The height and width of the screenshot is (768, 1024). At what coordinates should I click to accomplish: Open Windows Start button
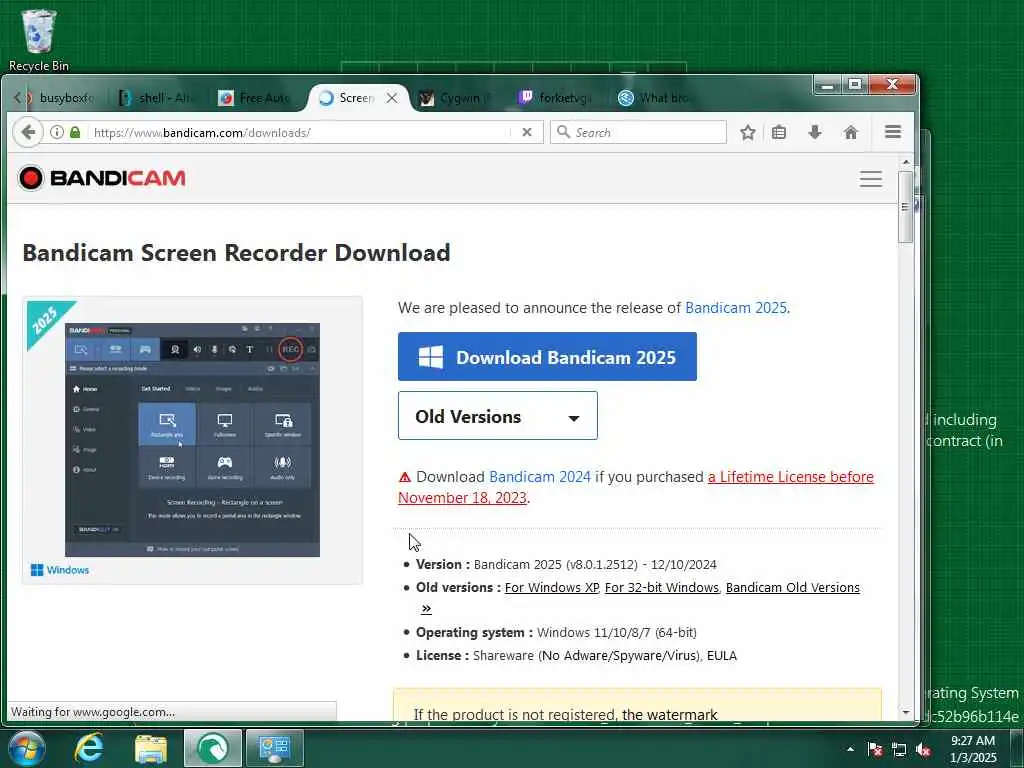26,748
